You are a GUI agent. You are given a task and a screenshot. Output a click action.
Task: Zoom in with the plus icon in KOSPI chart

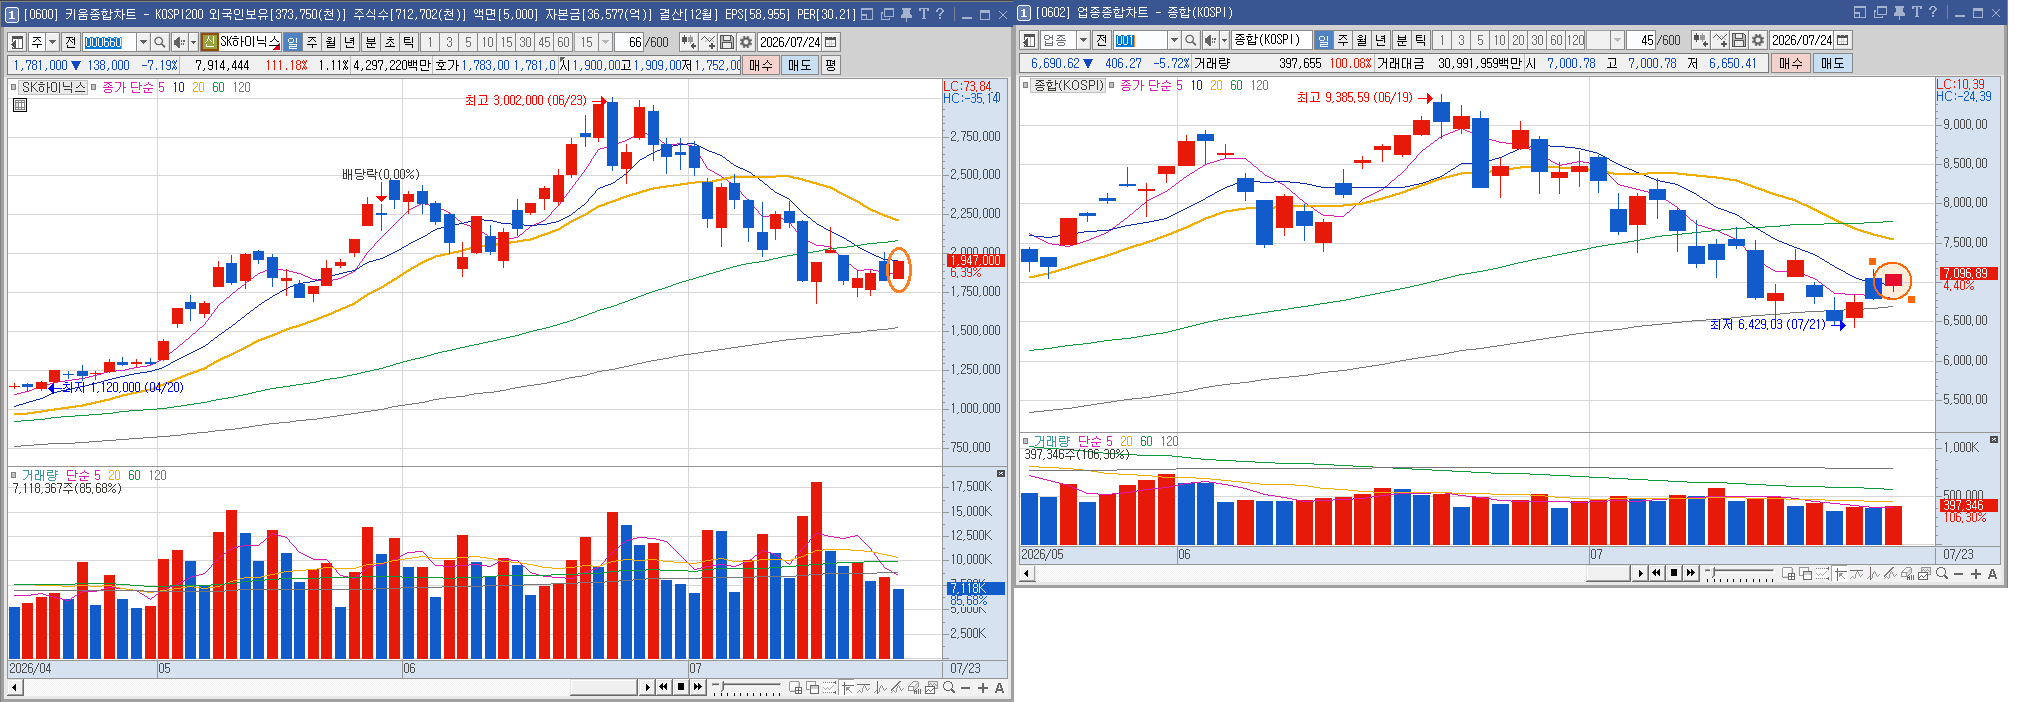click(x=1976, y=573)
